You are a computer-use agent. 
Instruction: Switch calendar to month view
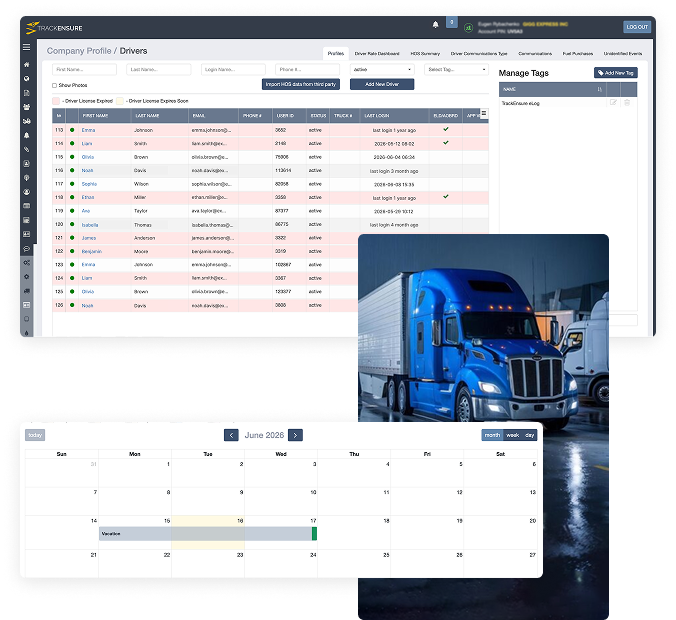click(492, 435)
